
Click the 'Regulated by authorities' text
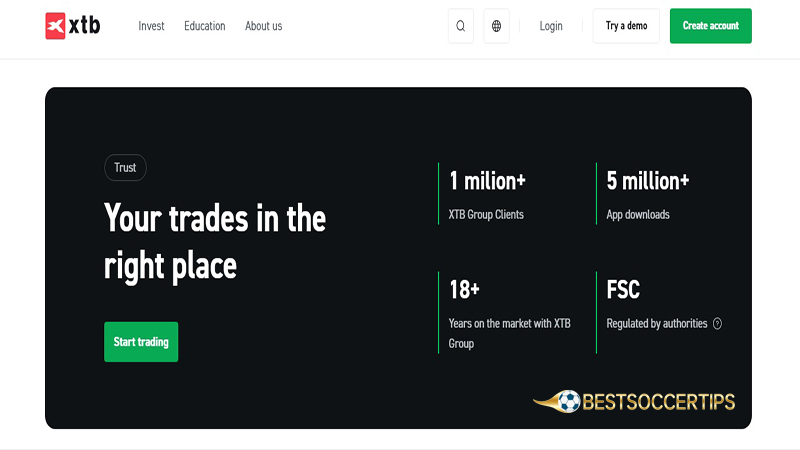coord(657,323)
